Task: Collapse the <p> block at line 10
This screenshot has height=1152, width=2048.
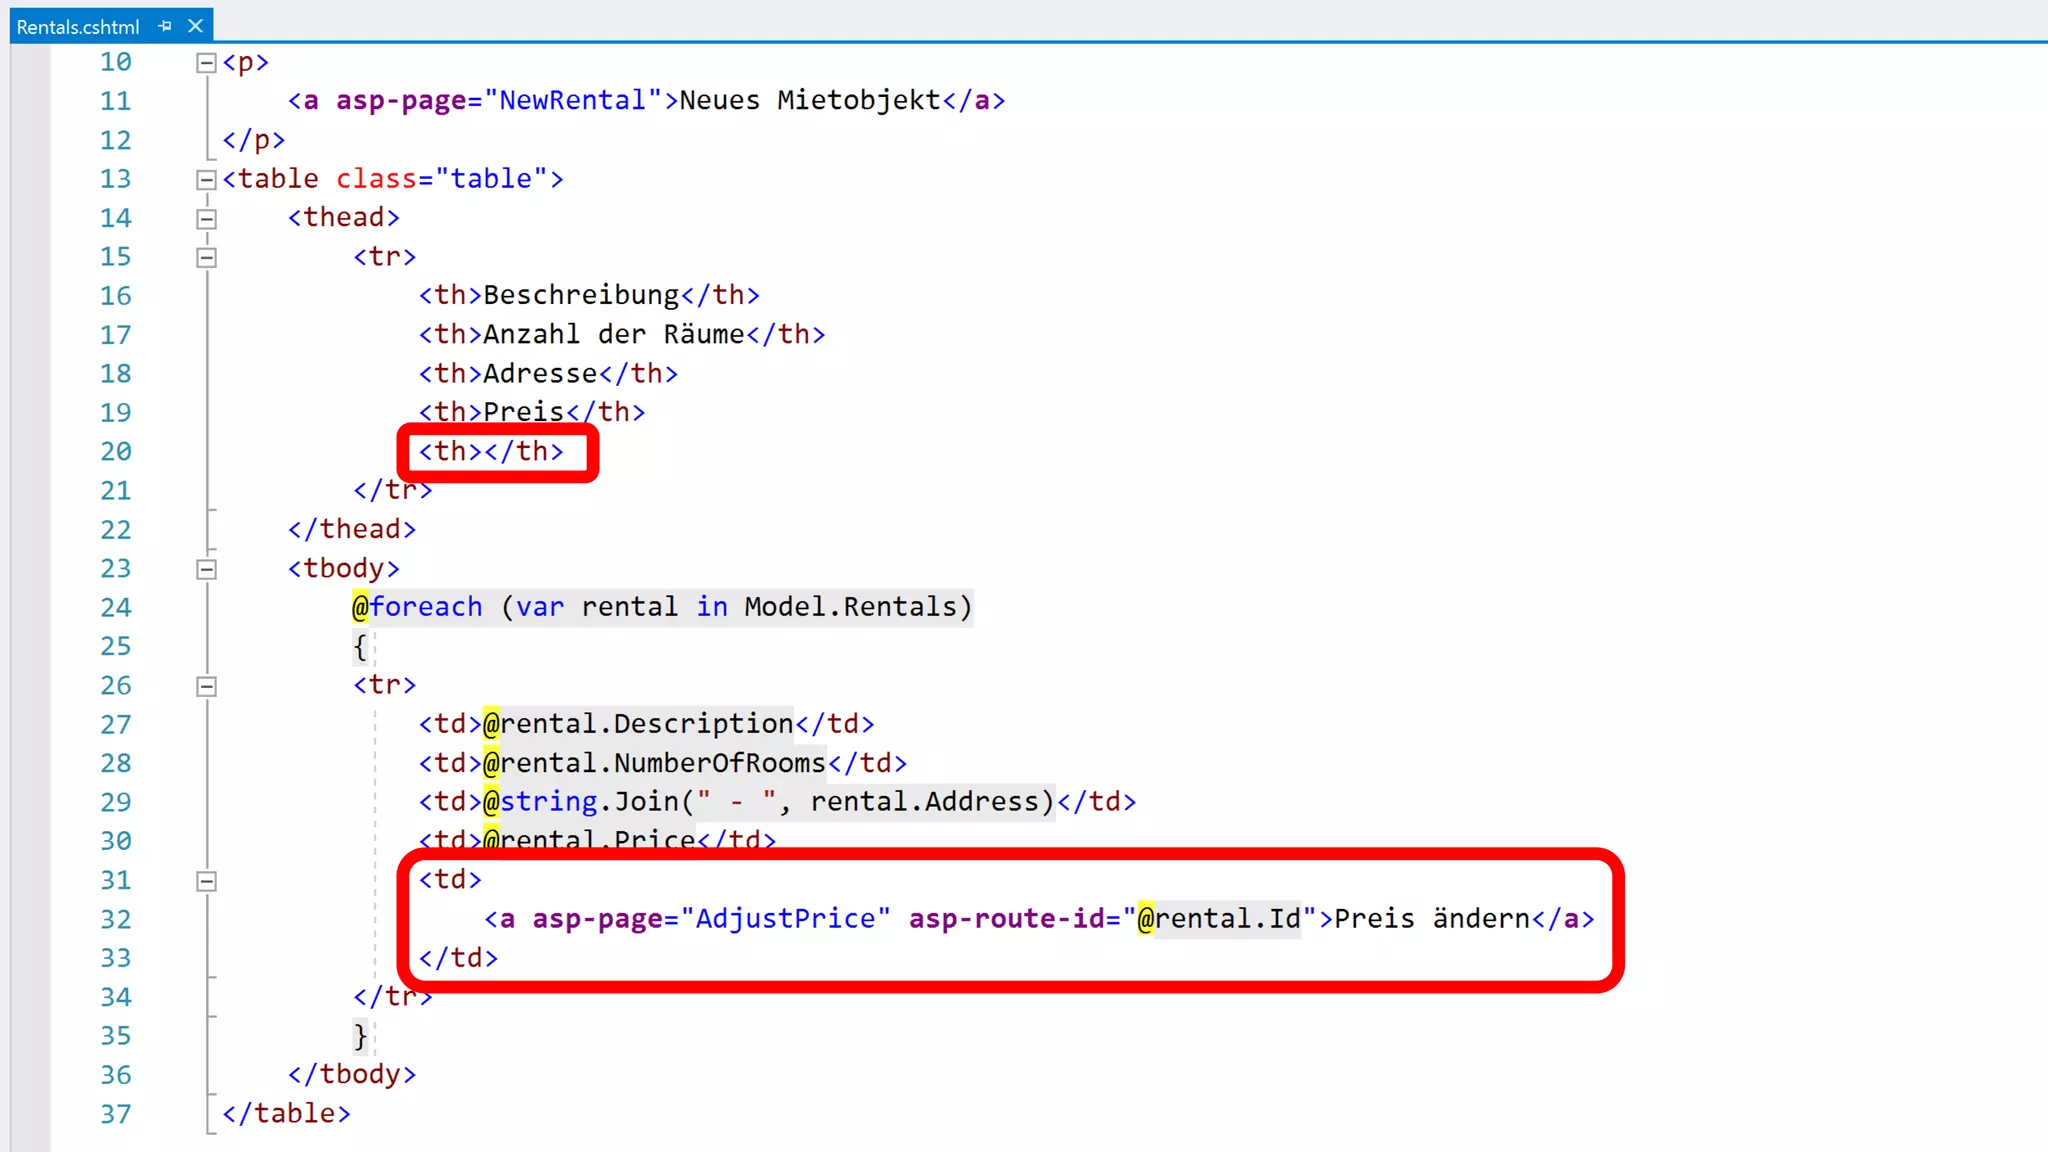Action: (206, 63)
